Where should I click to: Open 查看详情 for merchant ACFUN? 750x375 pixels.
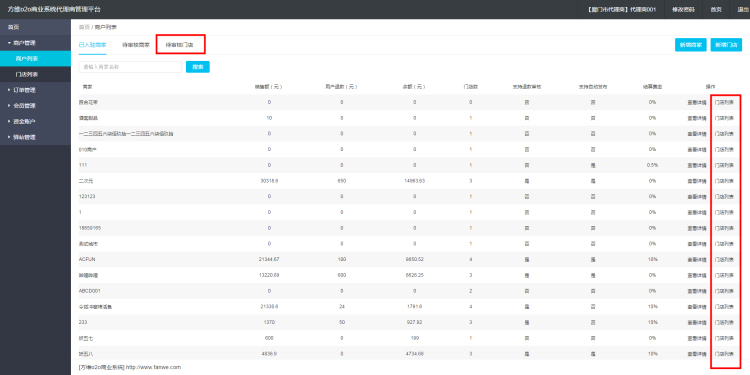tap(697, 259)
